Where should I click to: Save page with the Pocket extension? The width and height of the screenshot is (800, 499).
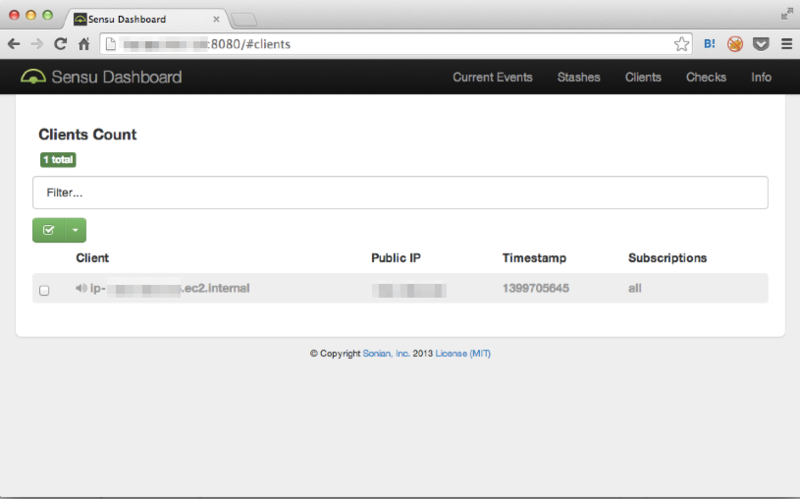(x=761, y=44)
